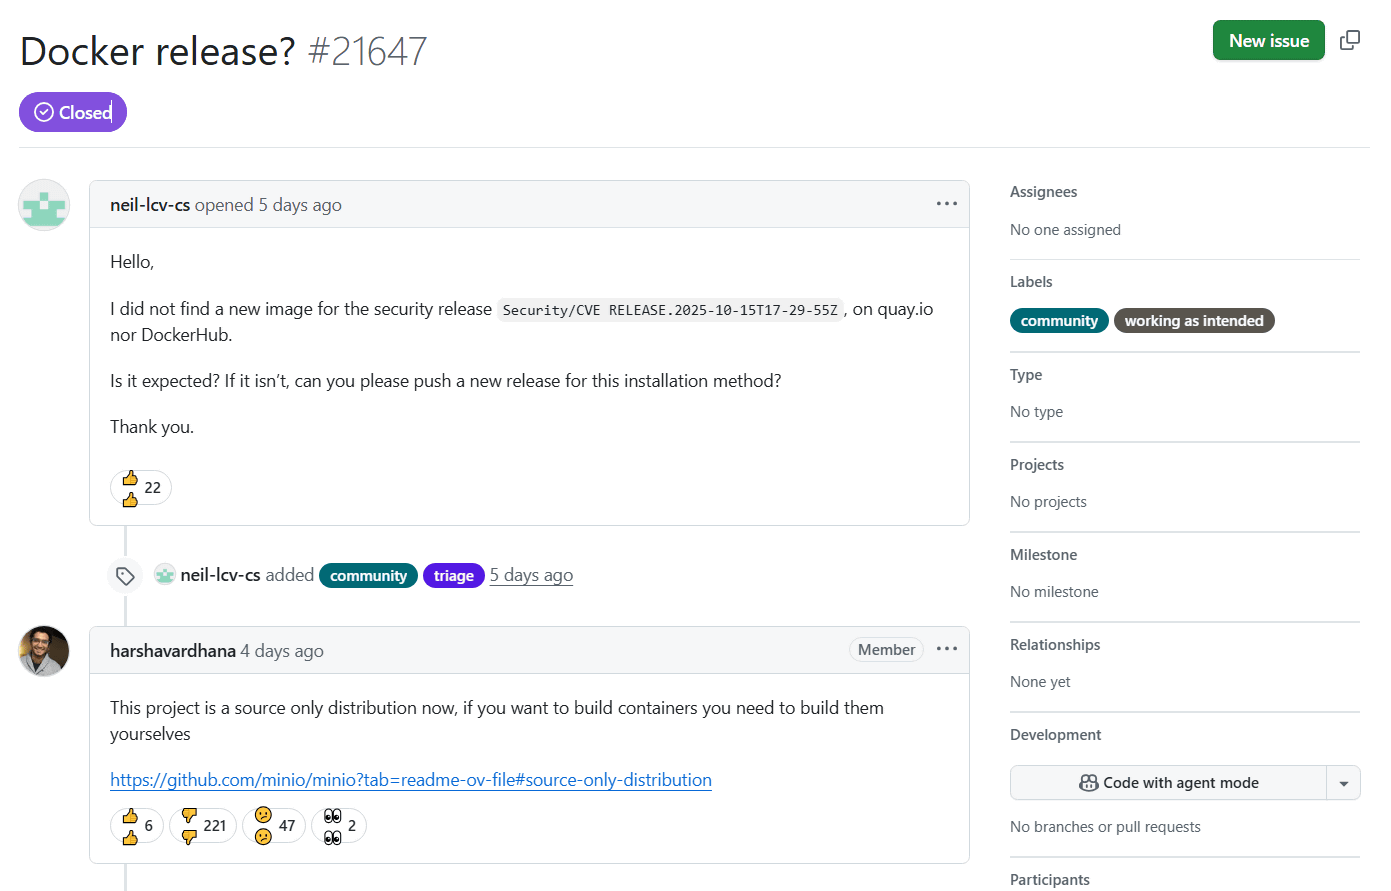This screenshot has width=1391, height=891.
Task: Click the Member badge on harshavardhana's comment
Action: 886,649
